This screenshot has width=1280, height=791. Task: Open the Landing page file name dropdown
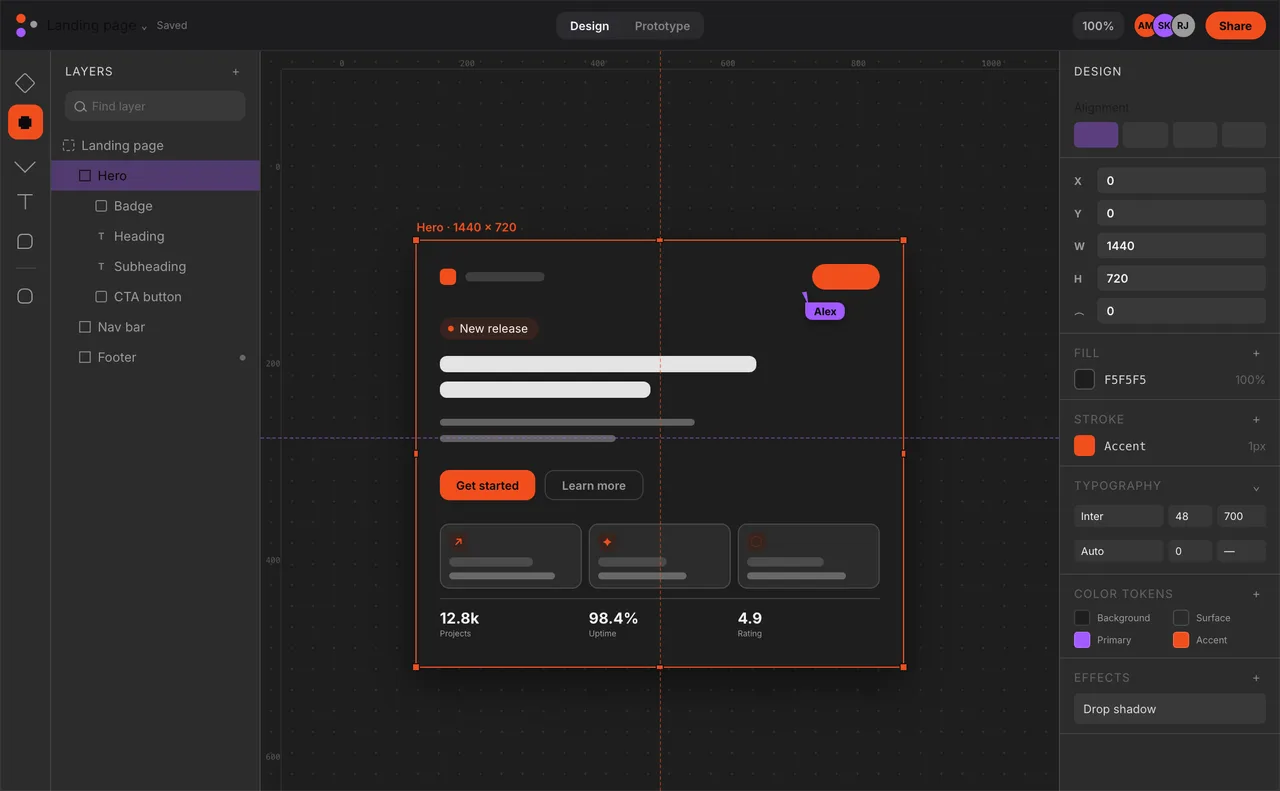[97, 26]
